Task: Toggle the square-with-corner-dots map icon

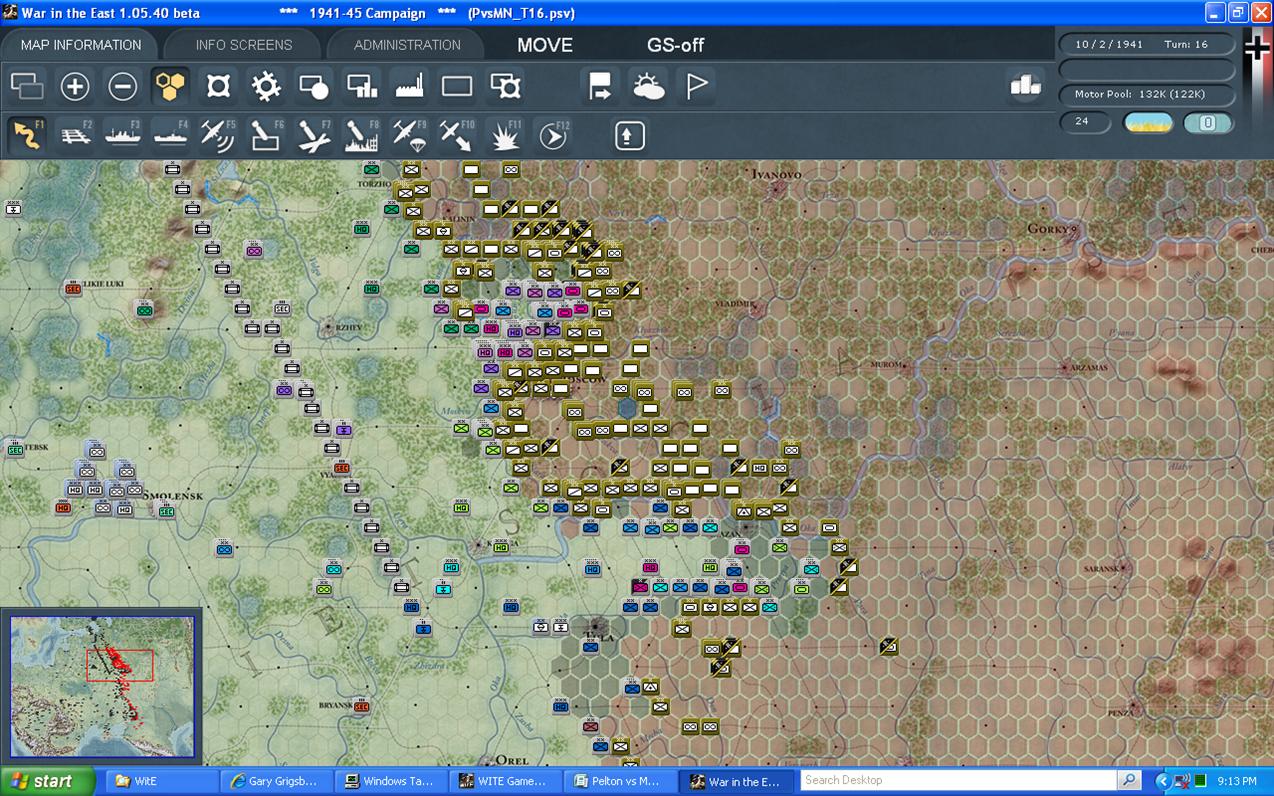Action: 218,86
